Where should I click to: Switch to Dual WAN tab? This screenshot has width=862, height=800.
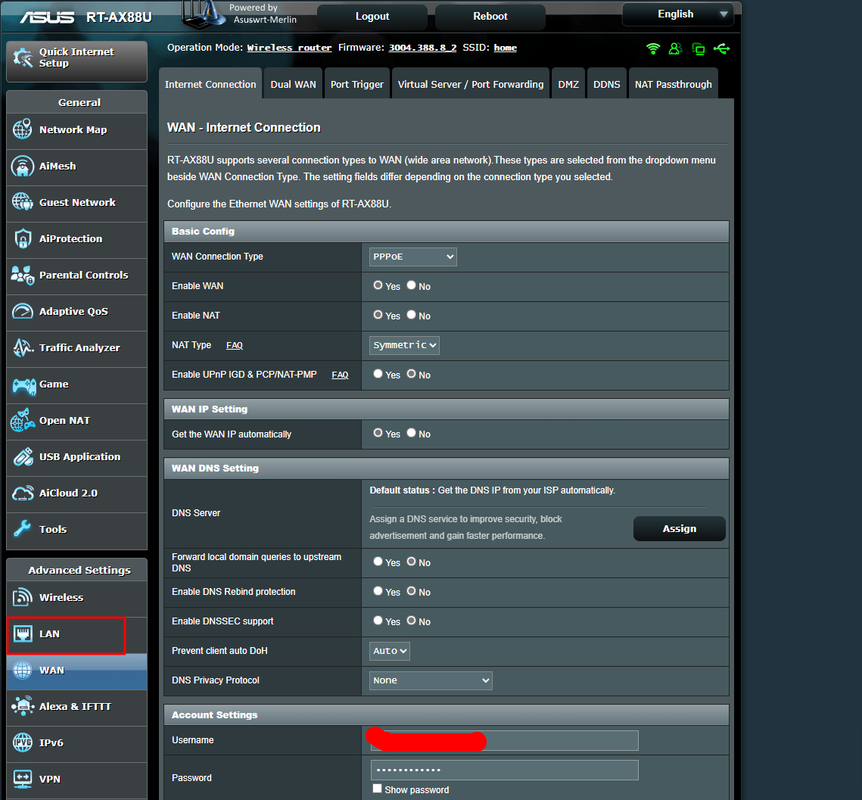click(x=293, y=84)
